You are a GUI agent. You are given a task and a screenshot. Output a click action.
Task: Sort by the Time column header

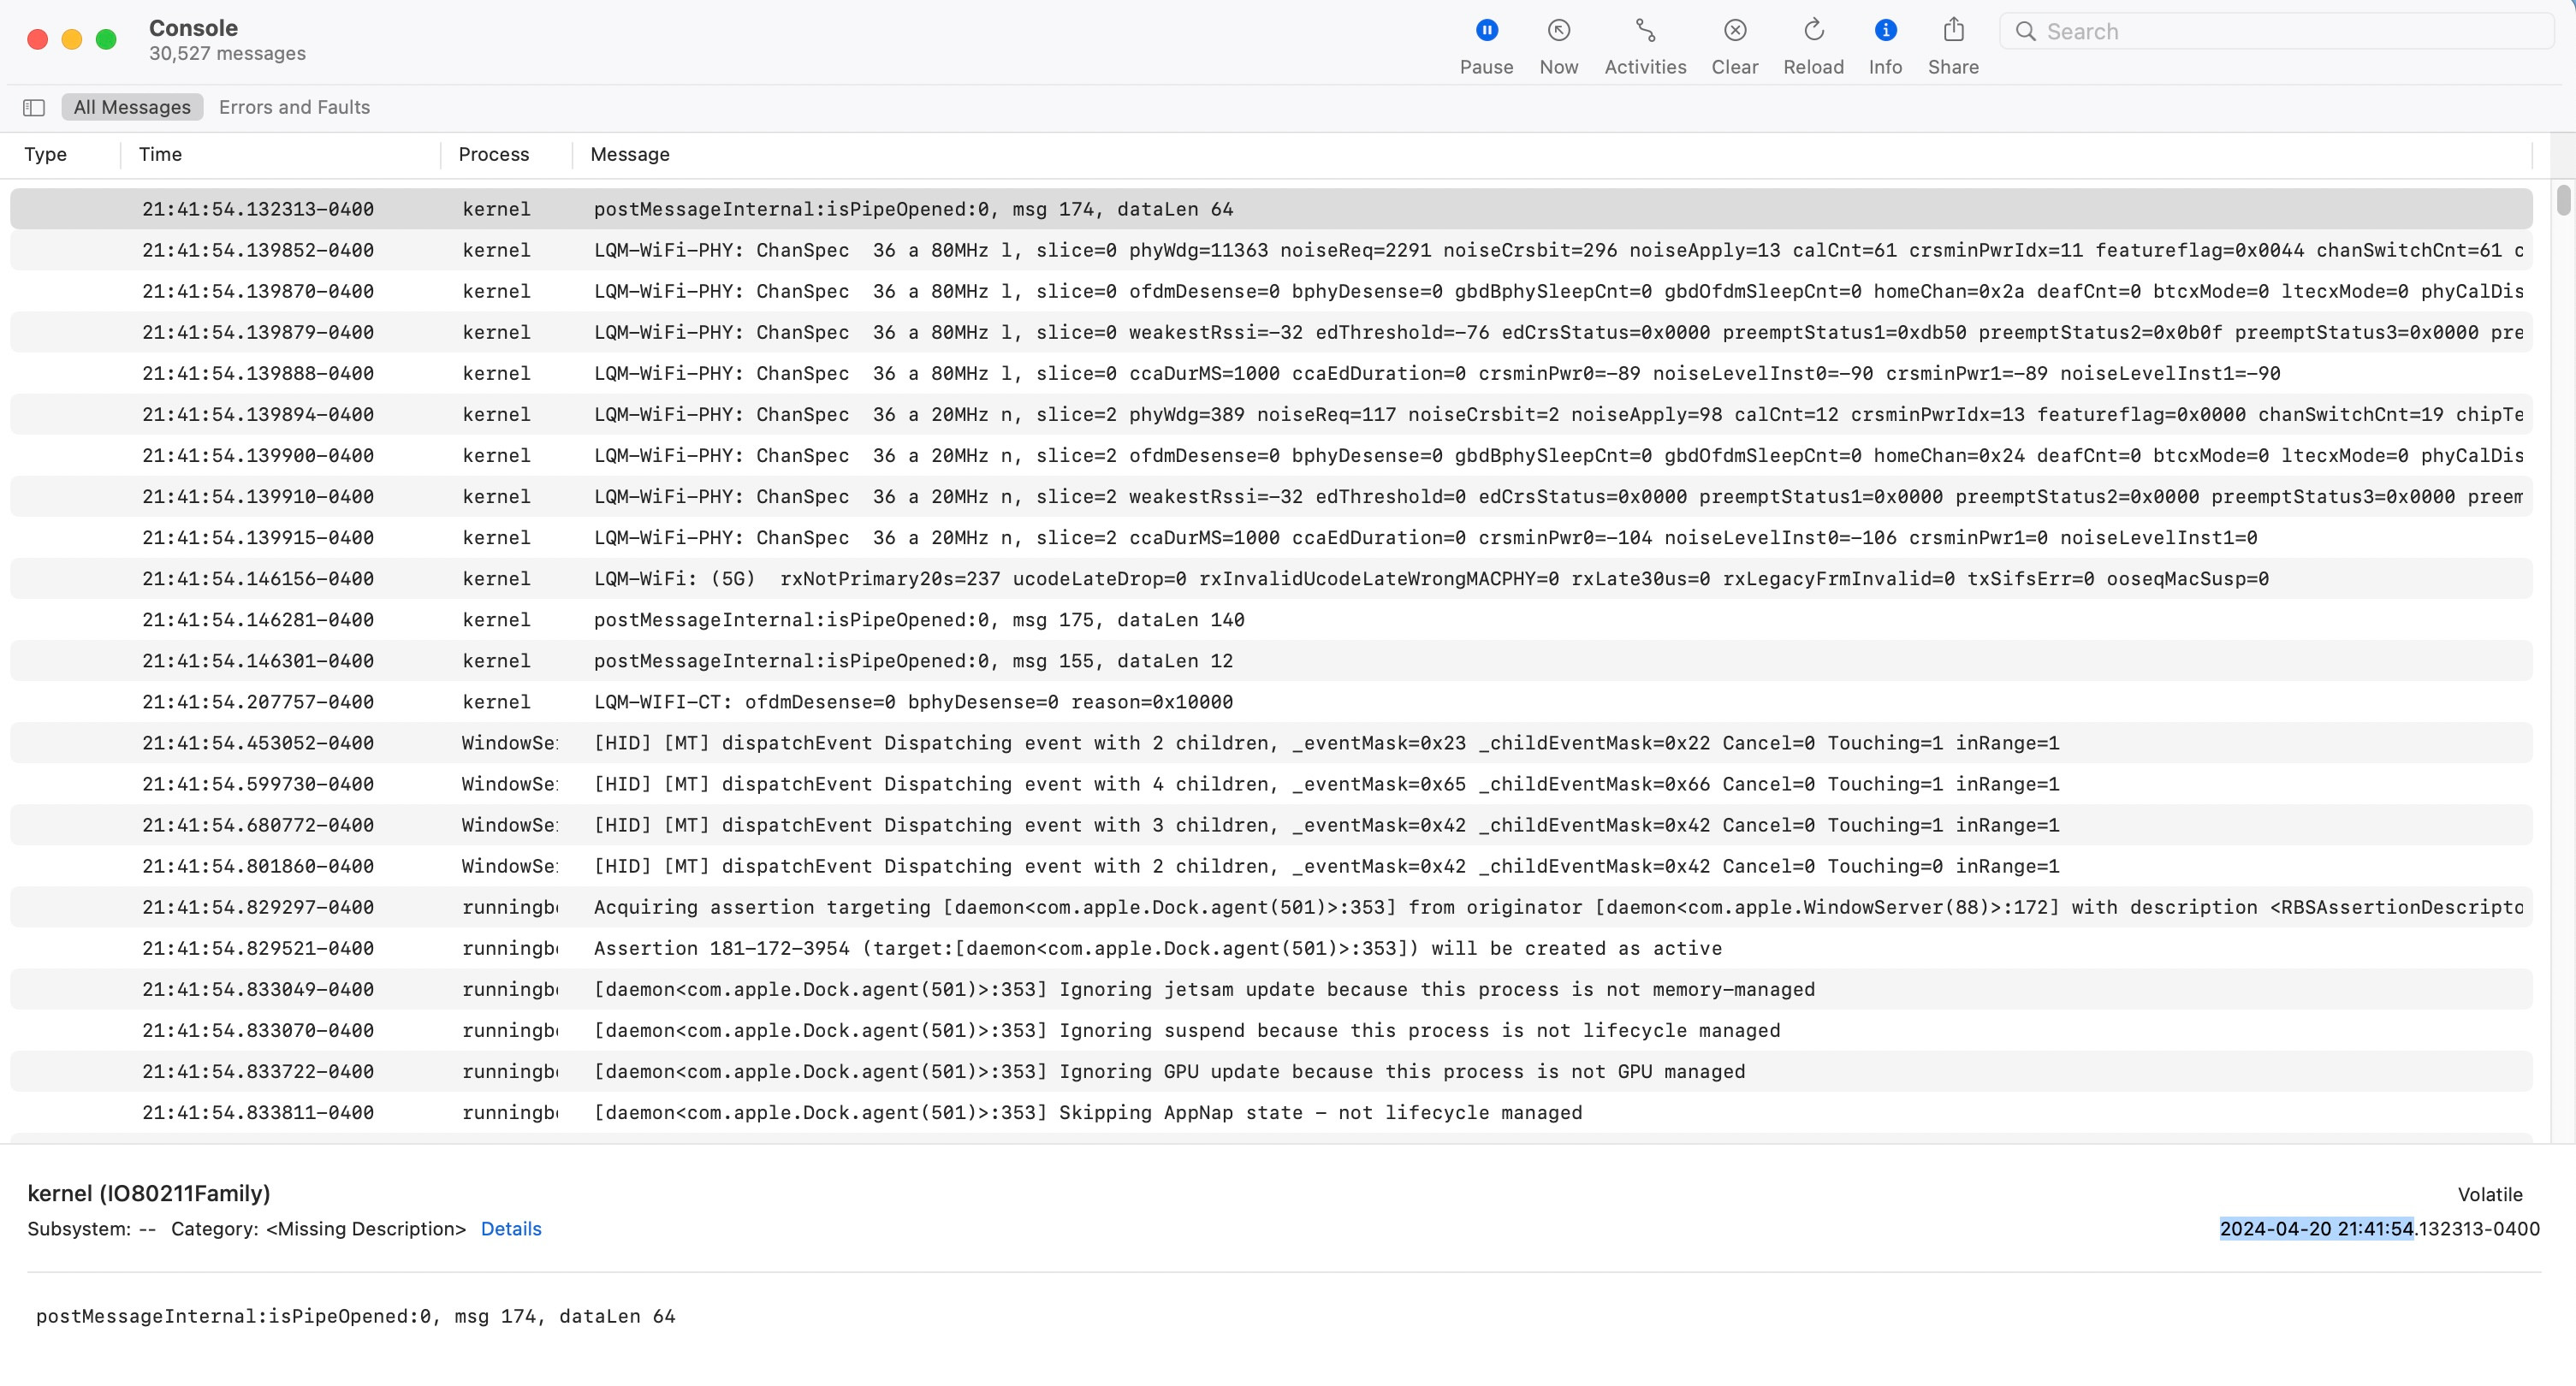pos(160,154)
